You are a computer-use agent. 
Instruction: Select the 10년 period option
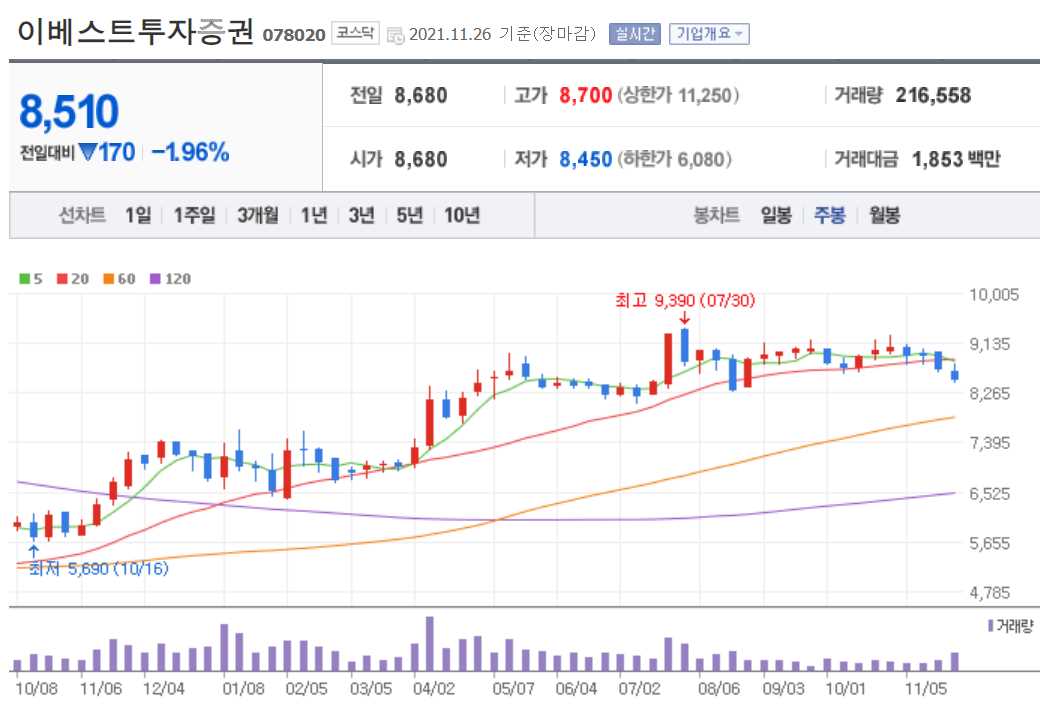[x=461, y=214]
